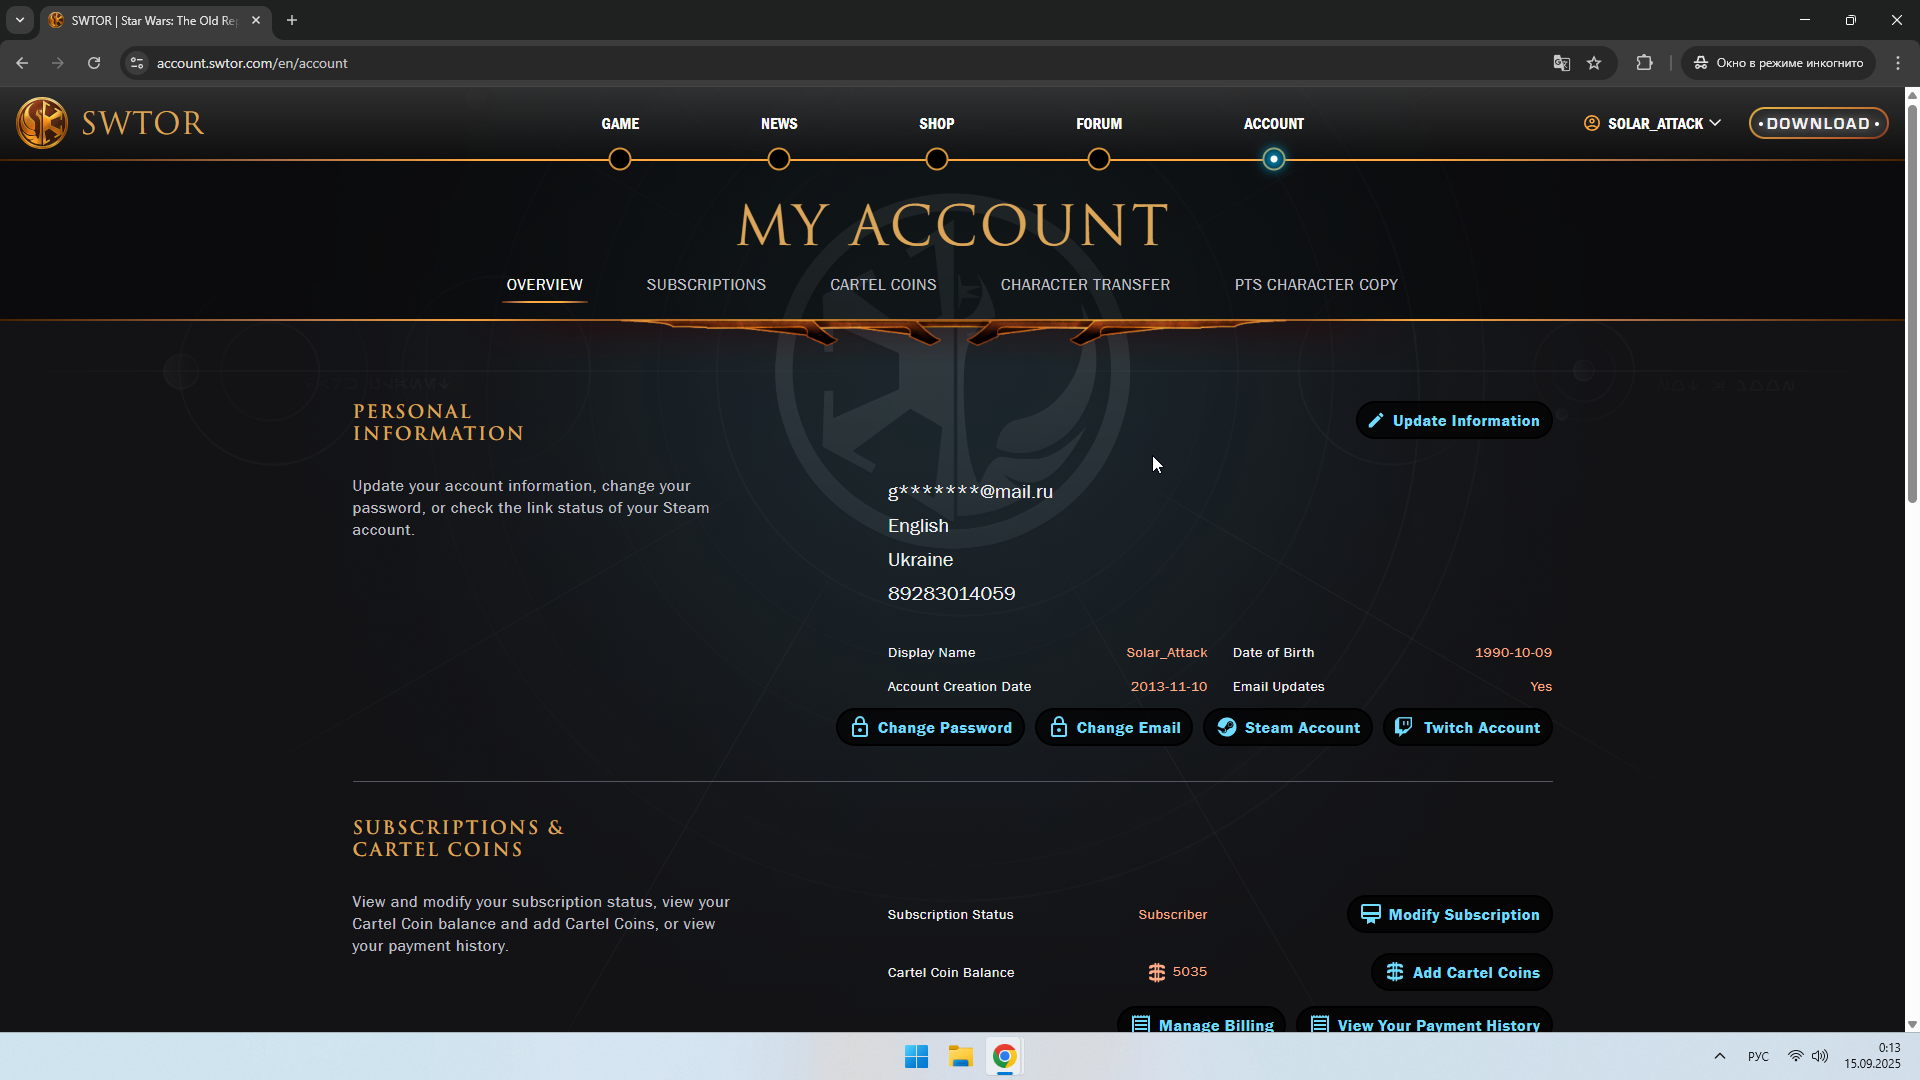Screen dimensions: 1920x1080
Task: Click the lock icon on Change Password
Action: coord(860,727)
